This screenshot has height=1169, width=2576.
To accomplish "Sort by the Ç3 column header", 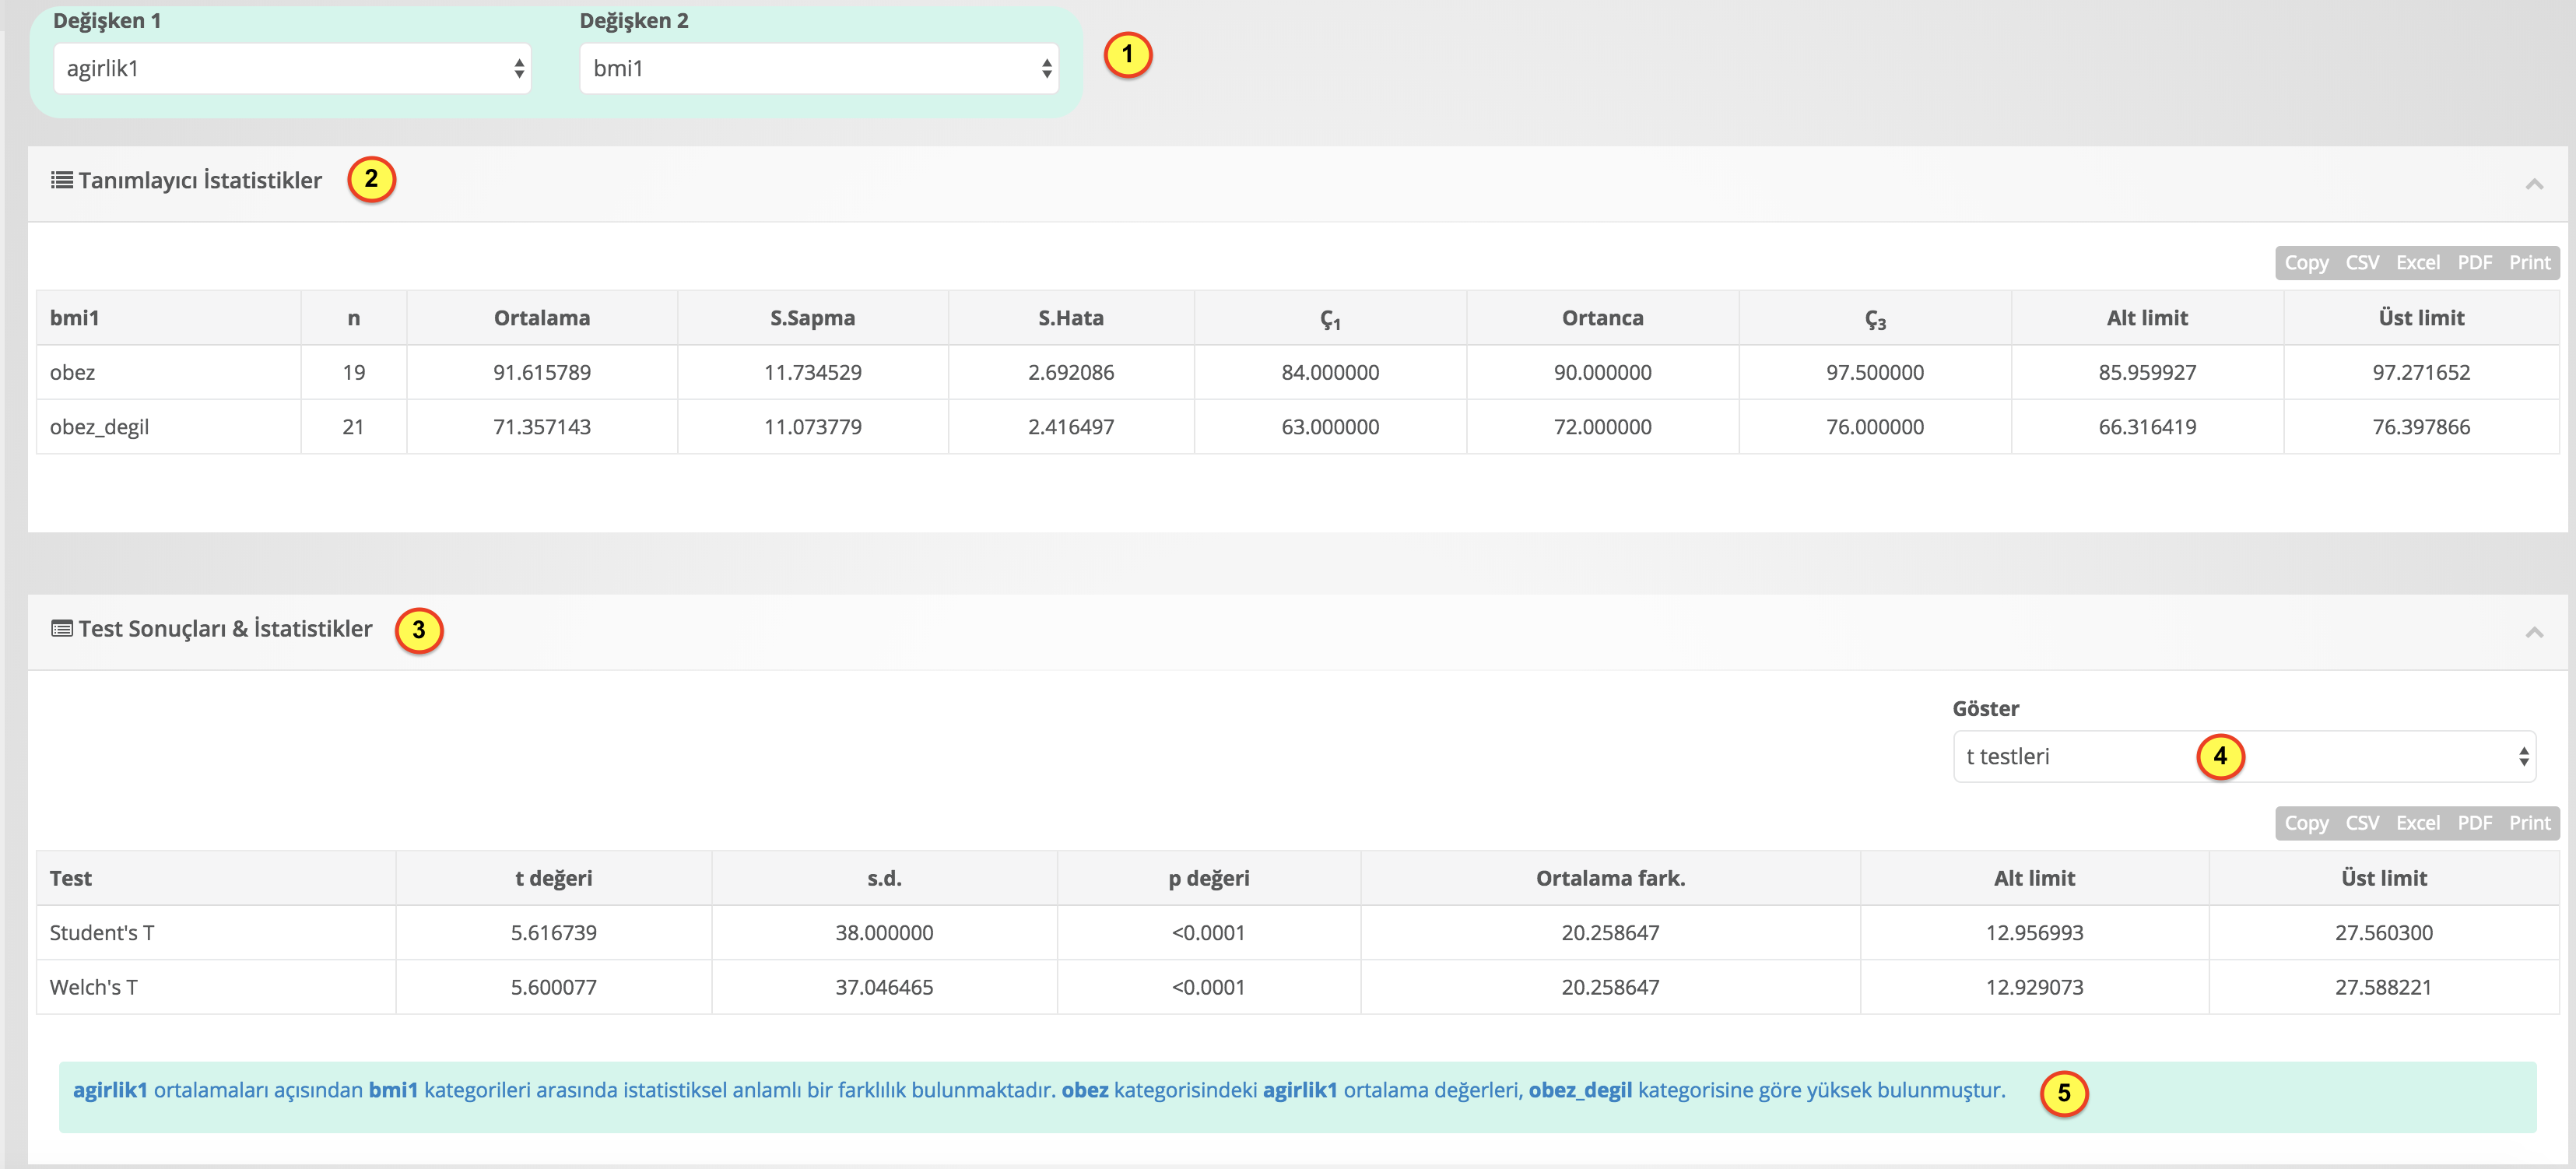I will [1875, 318].
